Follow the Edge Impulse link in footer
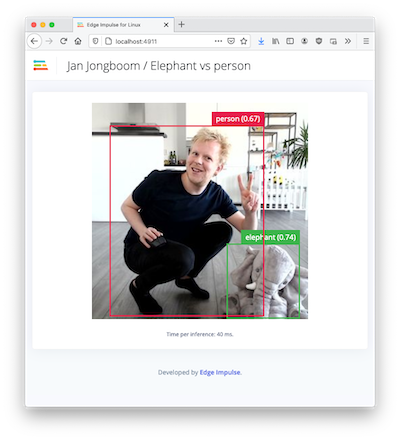This screenshot has width=400, height=440. point(220,372)
